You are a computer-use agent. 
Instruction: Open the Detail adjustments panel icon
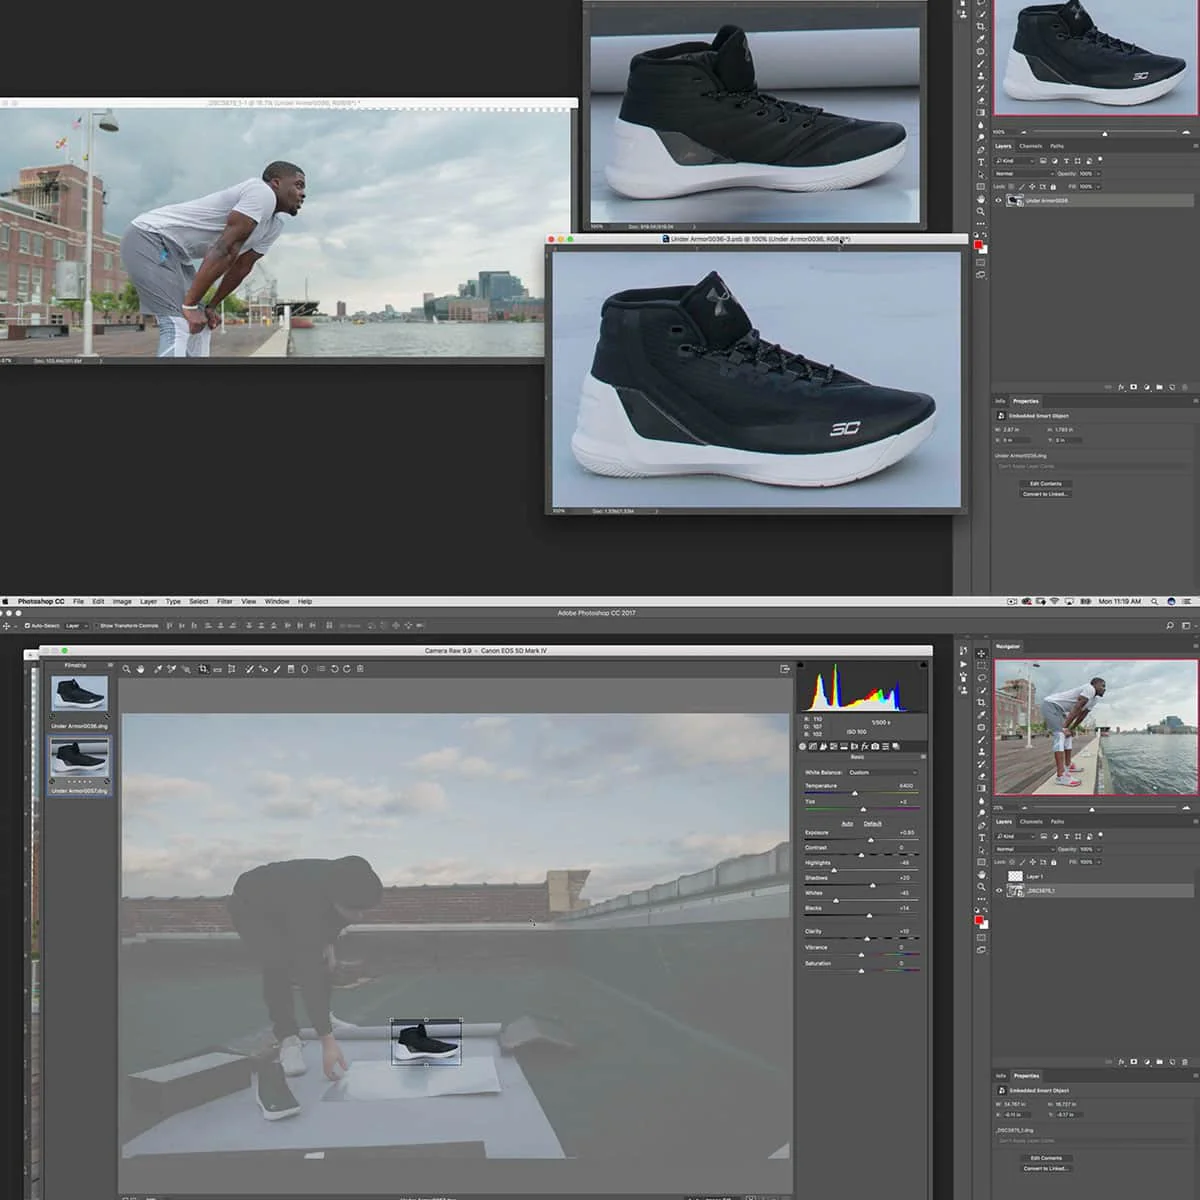822,747
